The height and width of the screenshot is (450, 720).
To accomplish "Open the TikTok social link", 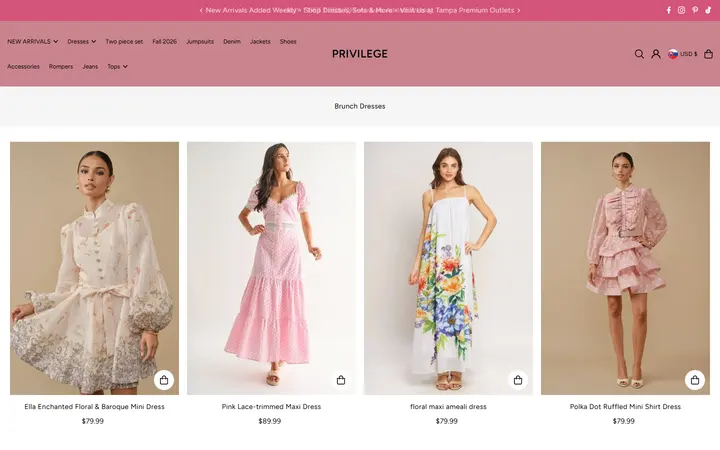I will tap(708, 10).
